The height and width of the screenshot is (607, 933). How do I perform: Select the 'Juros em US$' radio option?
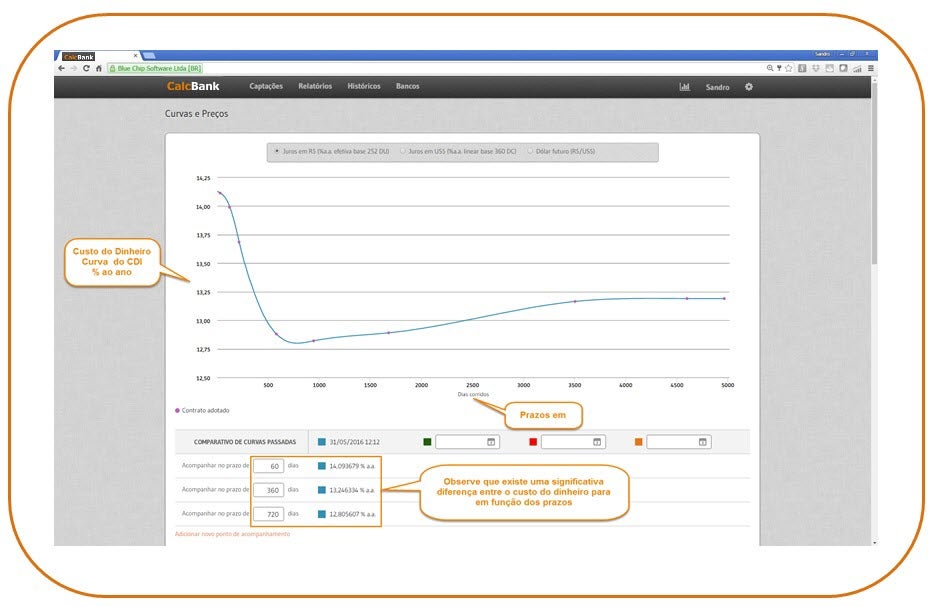[402, 152]
